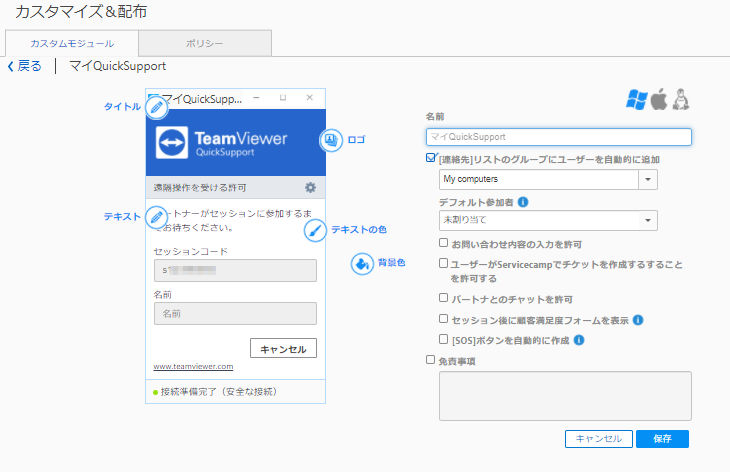
Task: Click info icon beside [SOS]ボタン option
Action: [579, 340]
